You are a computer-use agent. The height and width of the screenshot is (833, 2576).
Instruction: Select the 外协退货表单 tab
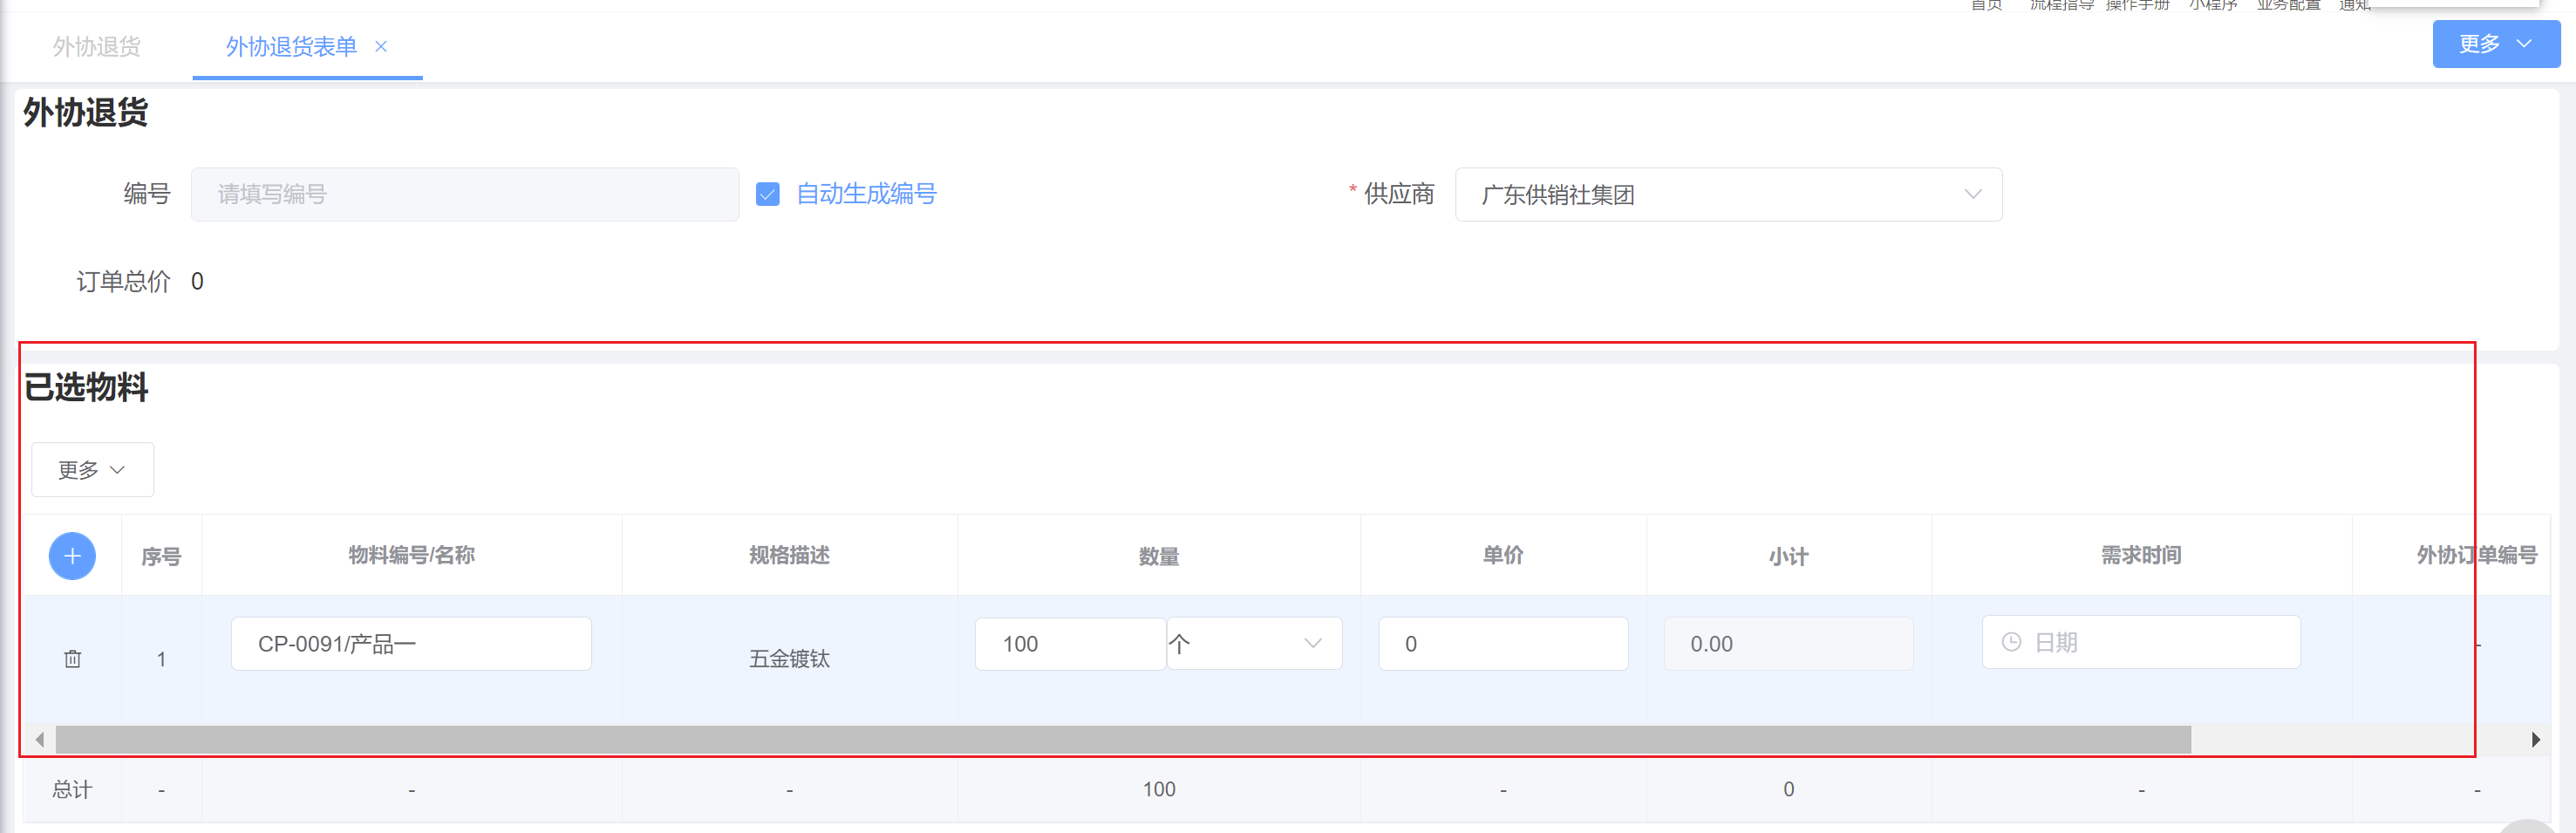[291, 47]
